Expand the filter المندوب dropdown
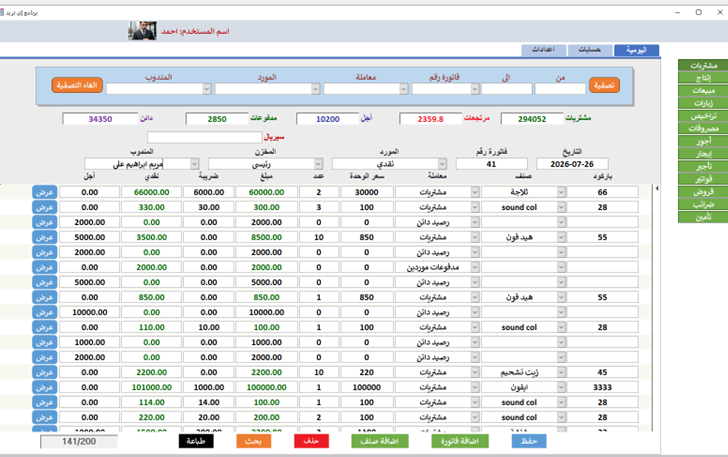The height and width of the screenshot is (457, 728). [207, 89]
